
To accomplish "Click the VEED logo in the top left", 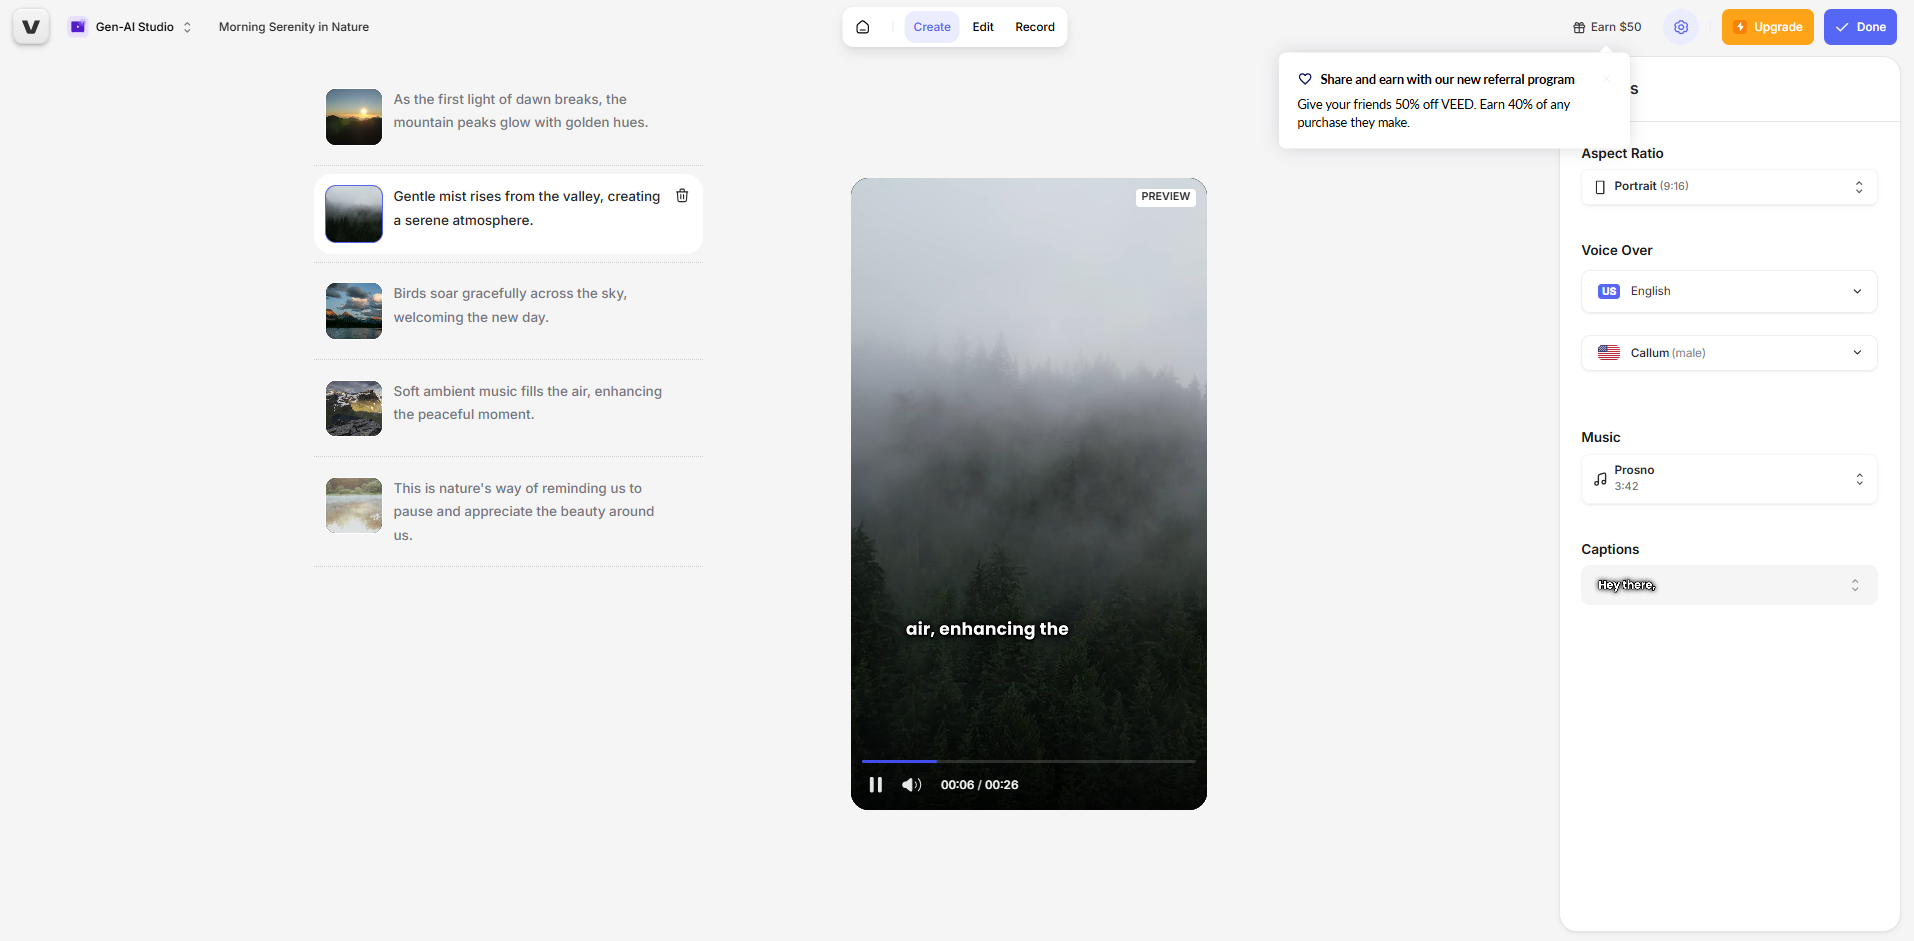I will pos(28,26).
